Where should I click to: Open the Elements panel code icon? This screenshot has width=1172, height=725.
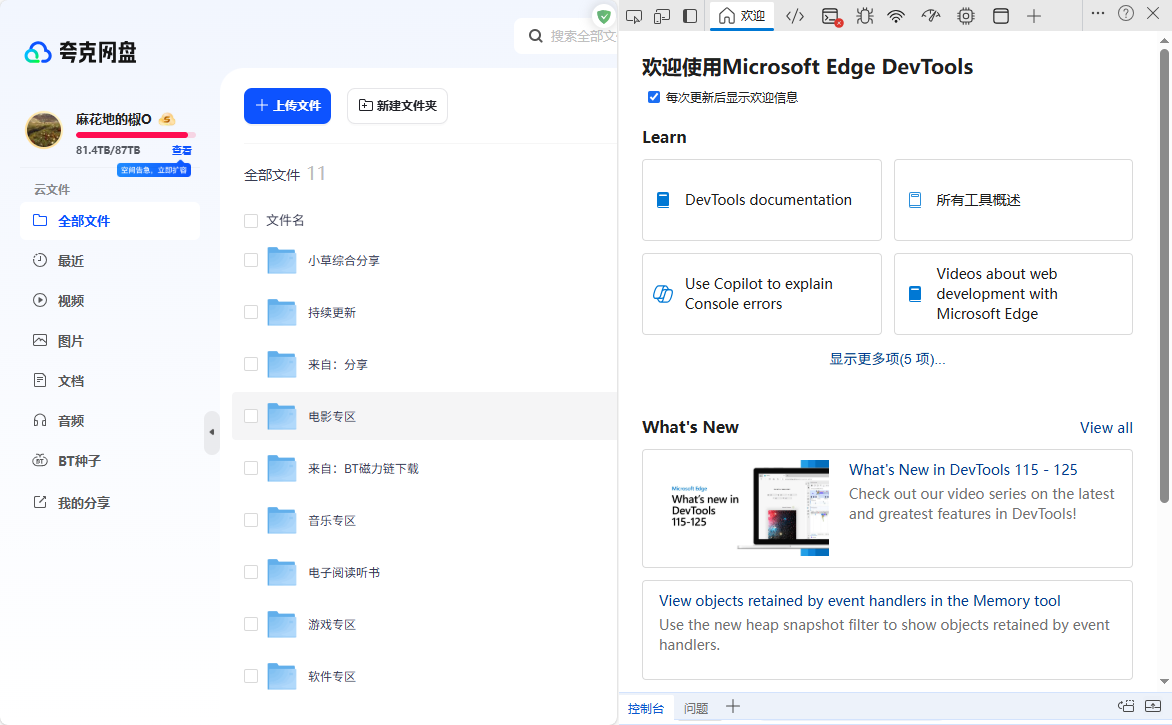[x=795, y=16]
